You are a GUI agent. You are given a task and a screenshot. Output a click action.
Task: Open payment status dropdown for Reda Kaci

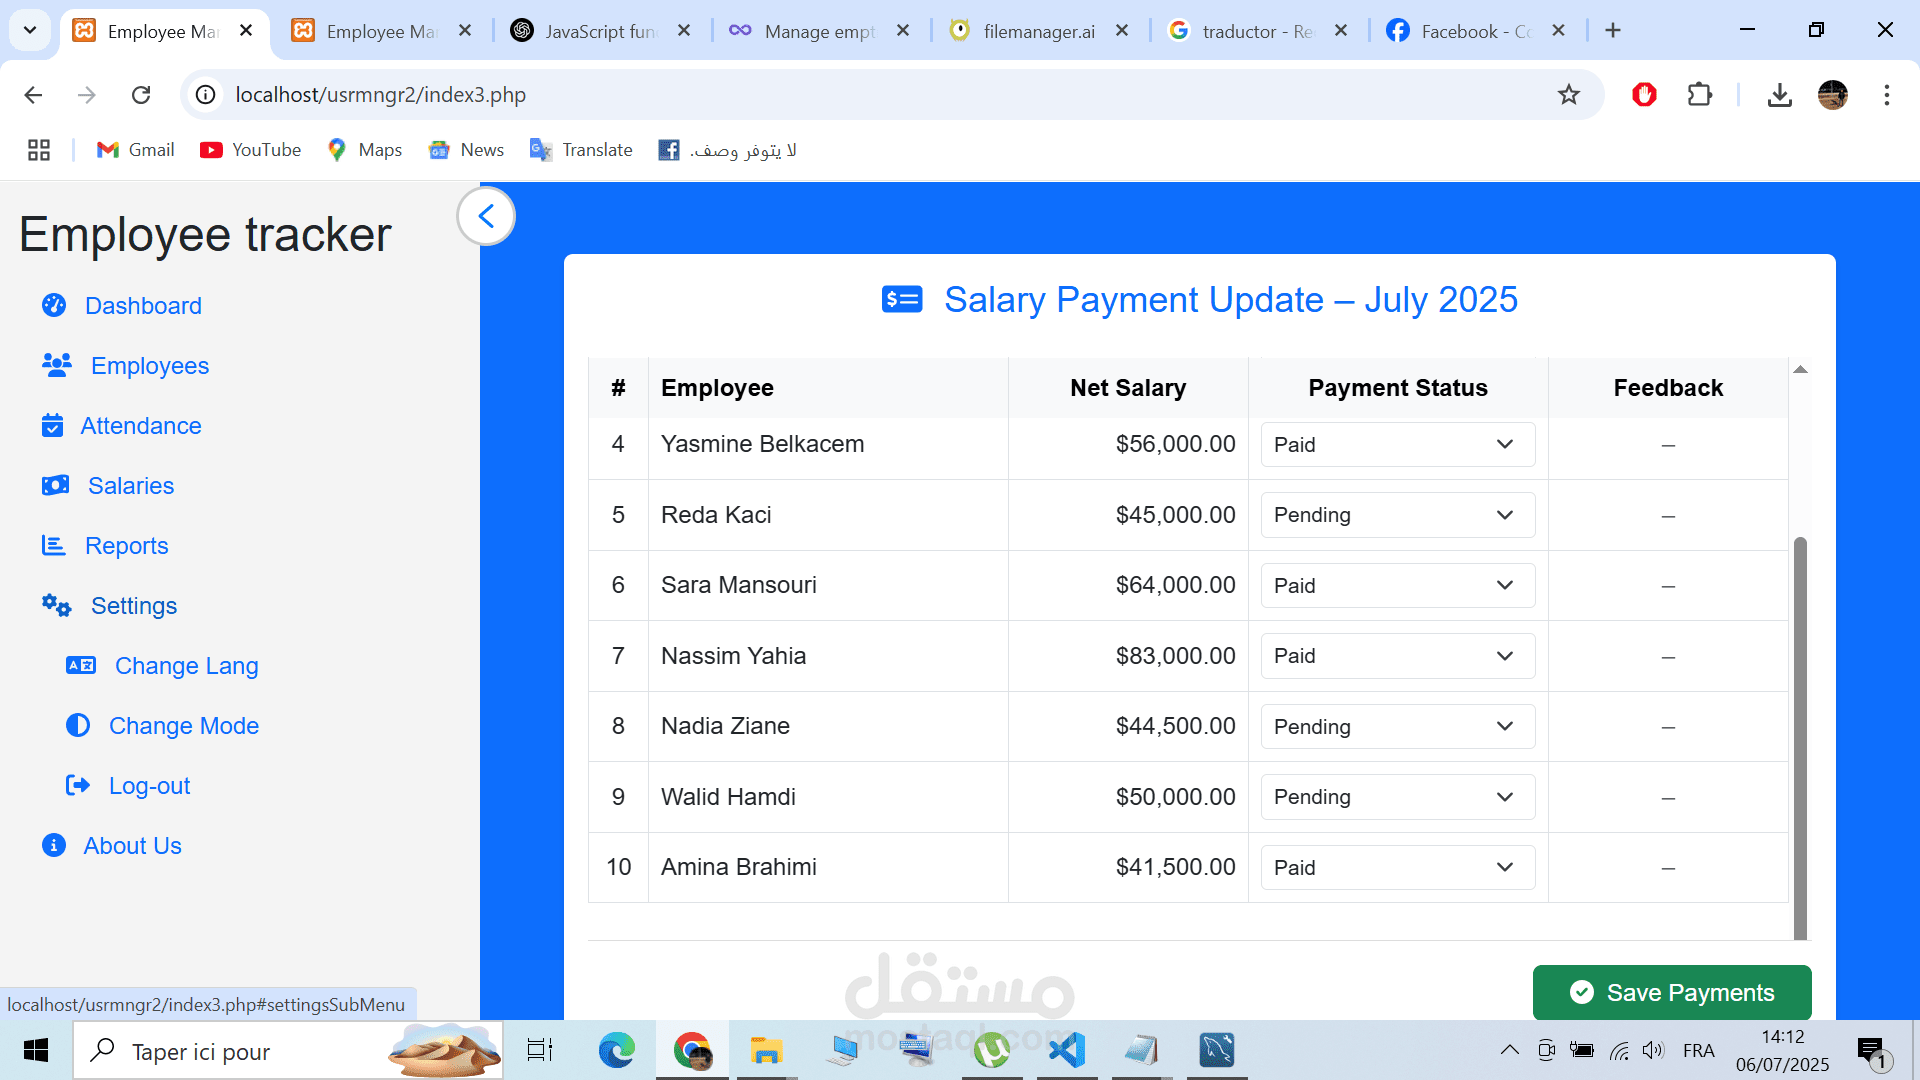1397,515
